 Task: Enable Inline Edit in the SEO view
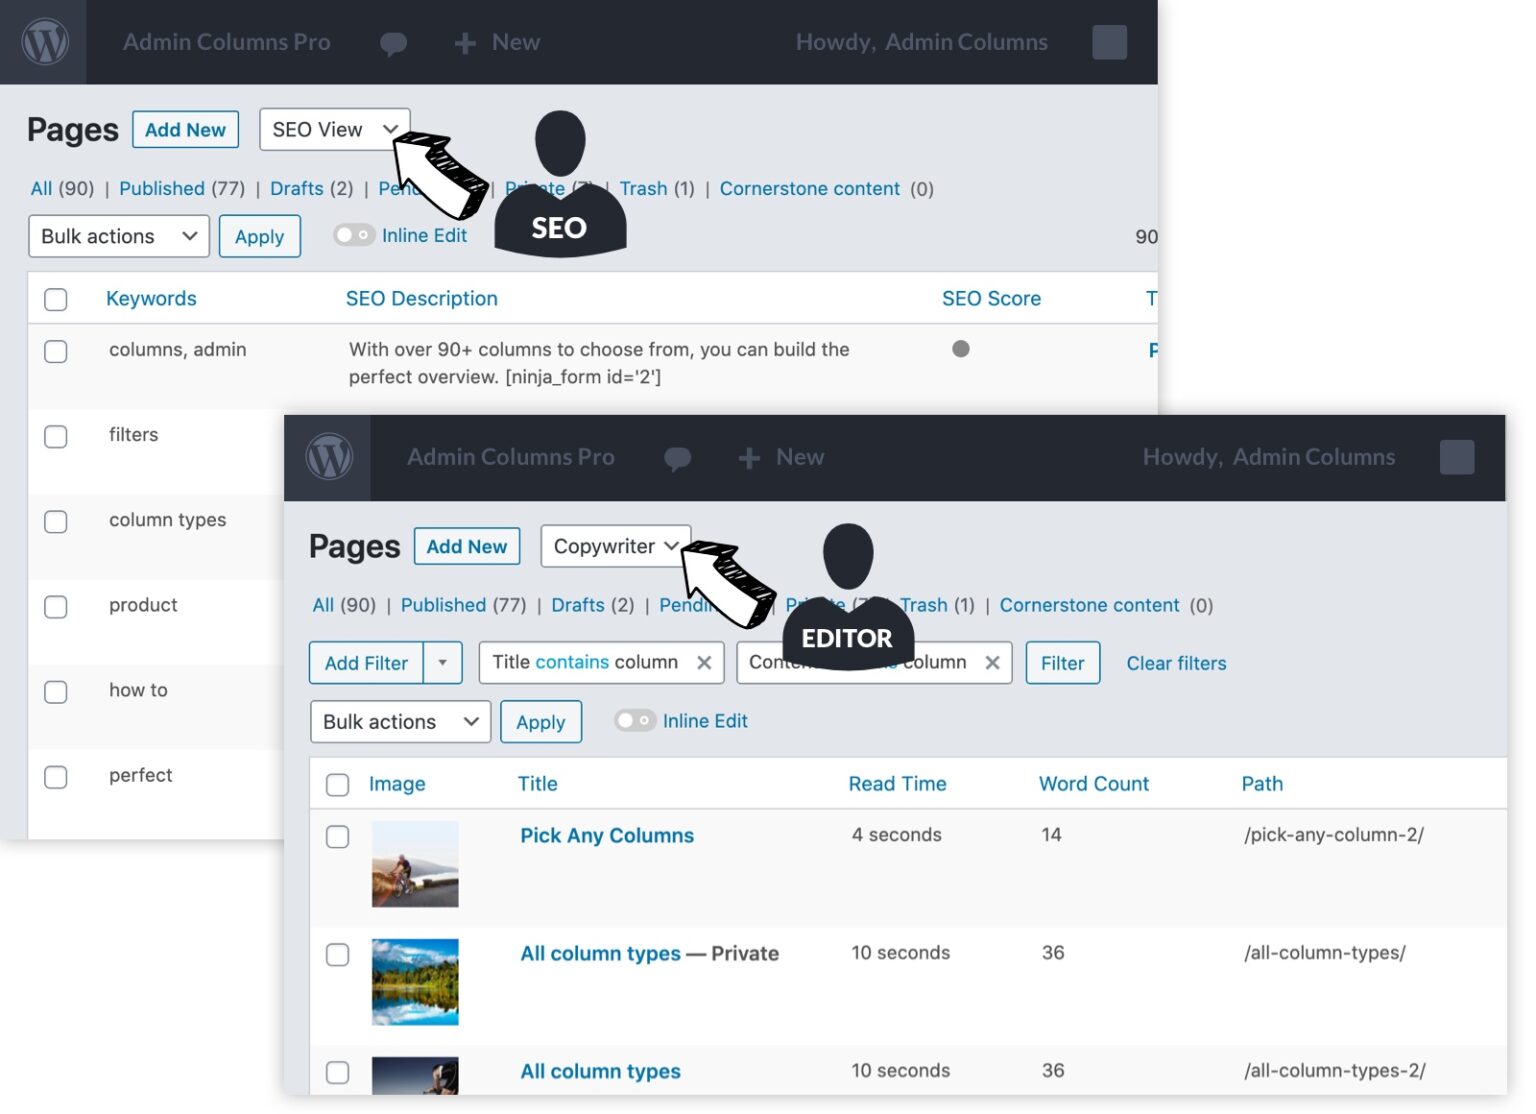(x=354, y=234)
